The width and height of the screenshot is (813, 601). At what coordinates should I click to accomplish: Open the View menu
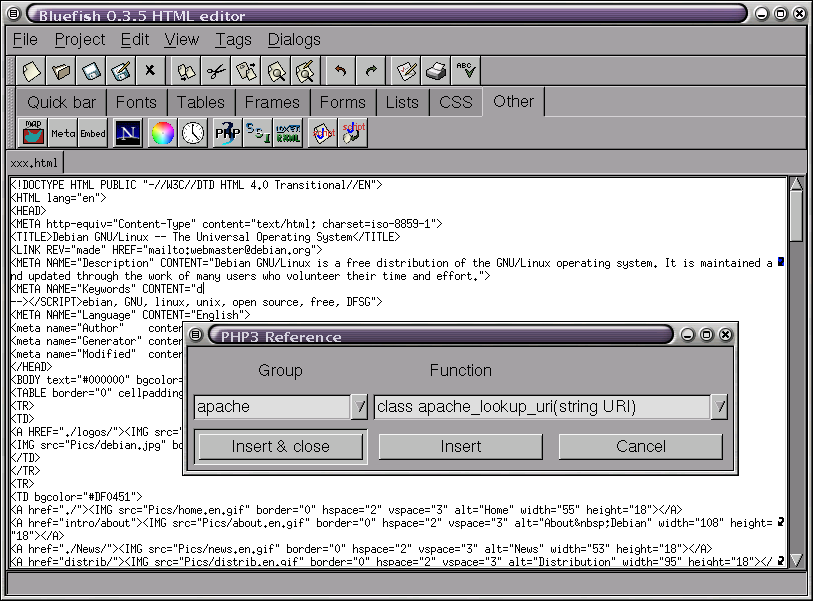pos(182,40)
